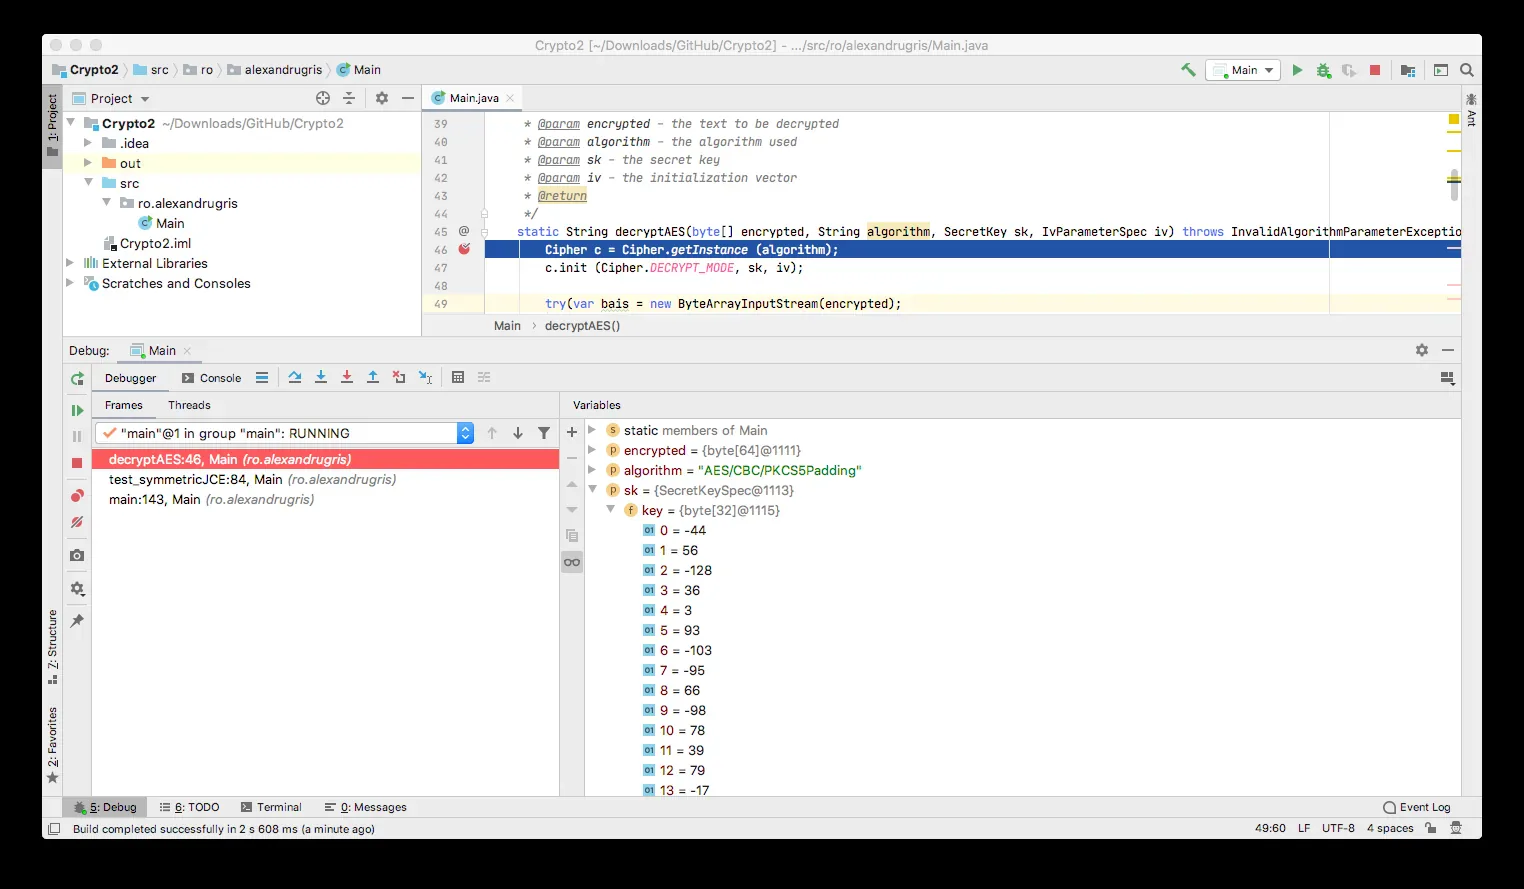Click the pin tab icon in debug sidebar

click(x=77, y=621)
